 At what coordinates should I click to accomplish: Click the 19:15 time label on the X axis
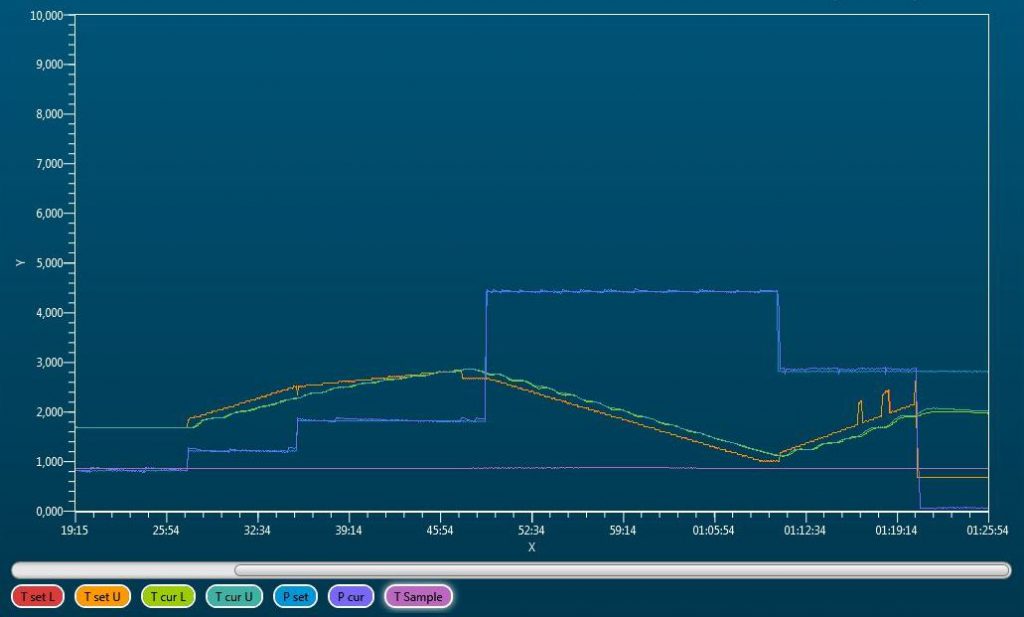click(x=75, y=531)
